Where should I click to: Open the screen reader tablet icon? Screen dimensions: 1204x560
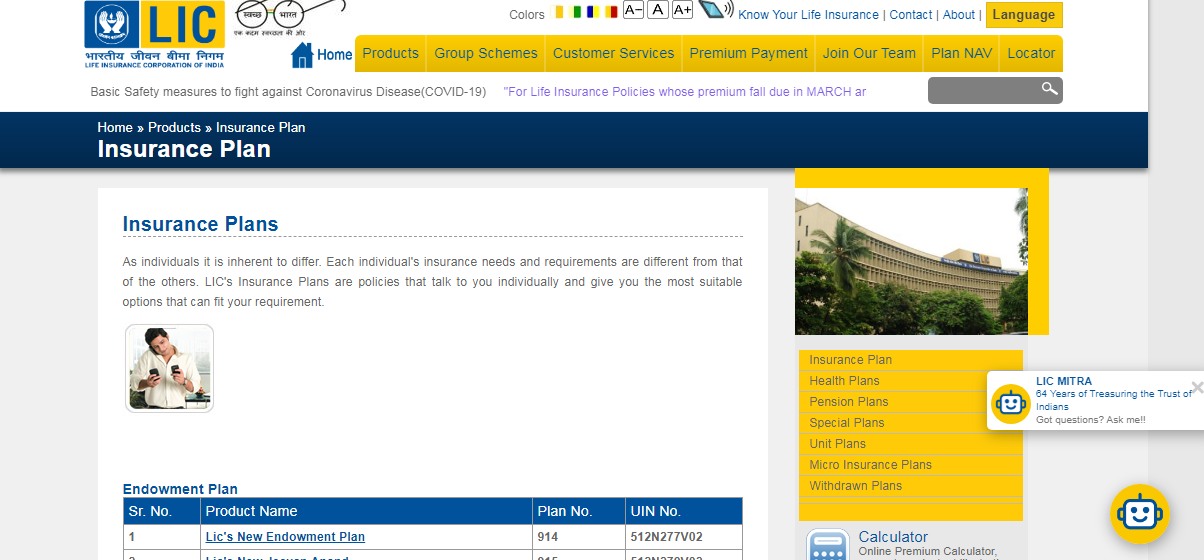[x=715, y=11]
